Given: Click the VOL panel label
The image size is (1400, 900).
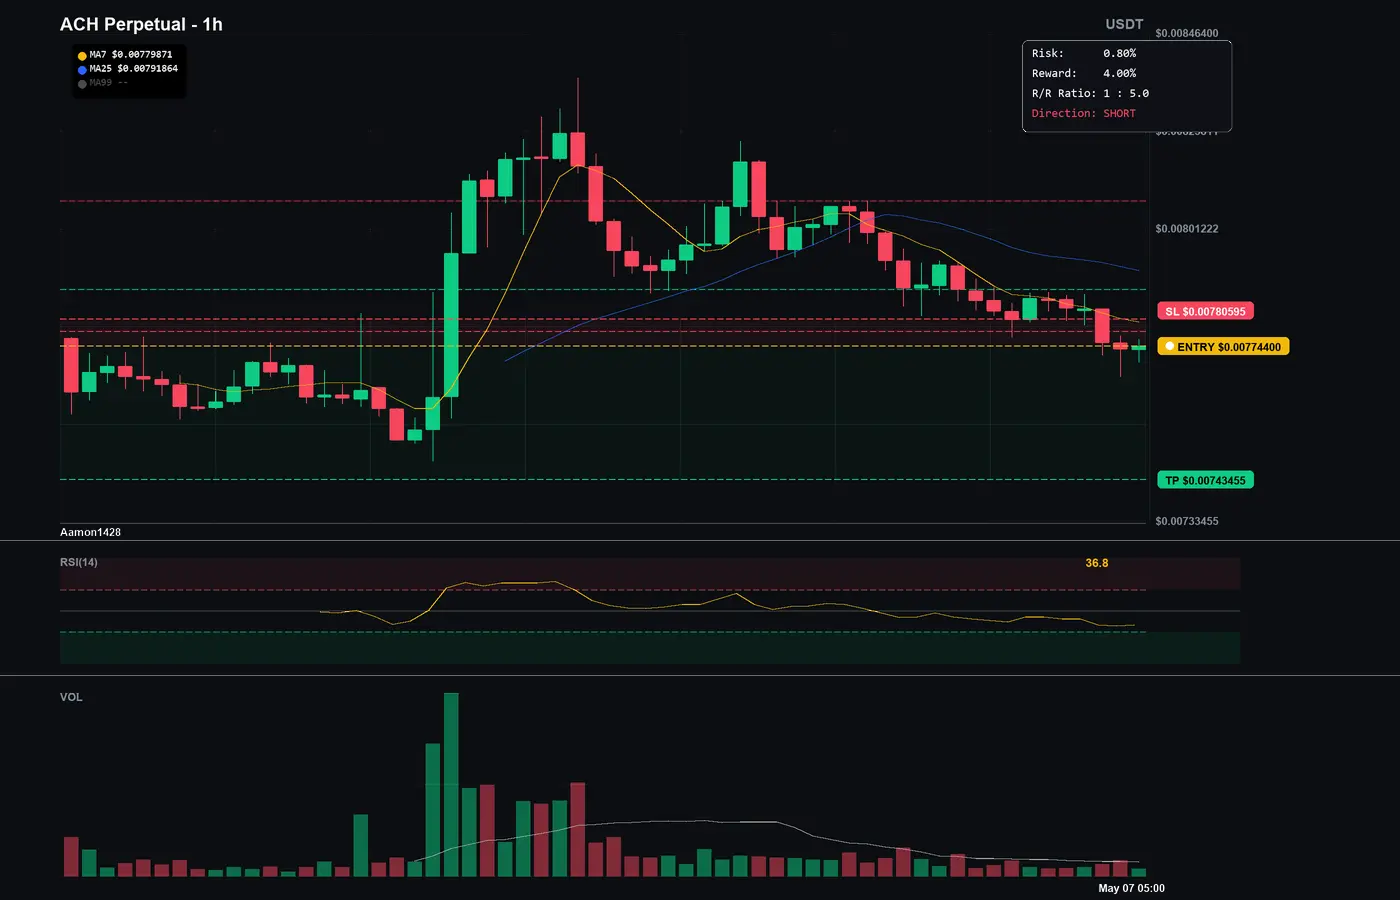Looking at the screenshot, I should point(71,697).
